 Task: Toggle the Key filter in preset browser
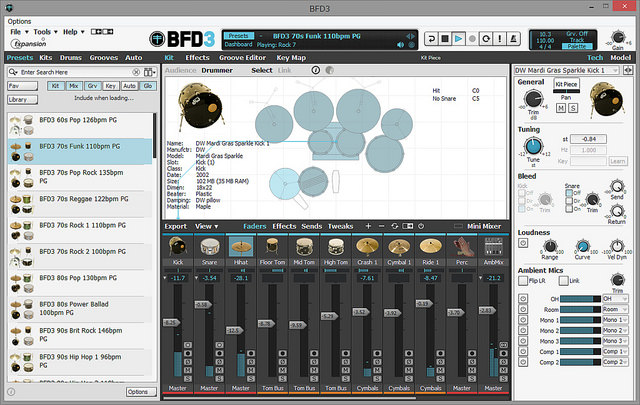point(111,86)
